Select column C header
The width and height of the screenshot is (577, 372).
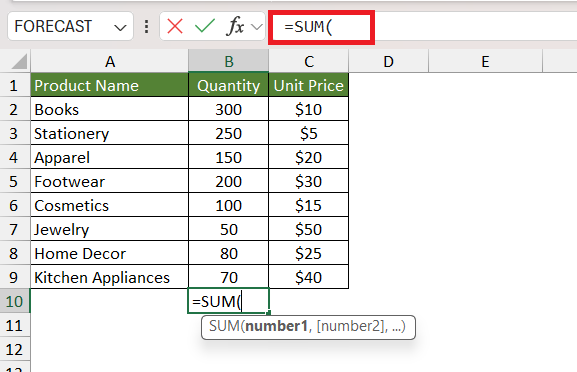click(309, 61)
